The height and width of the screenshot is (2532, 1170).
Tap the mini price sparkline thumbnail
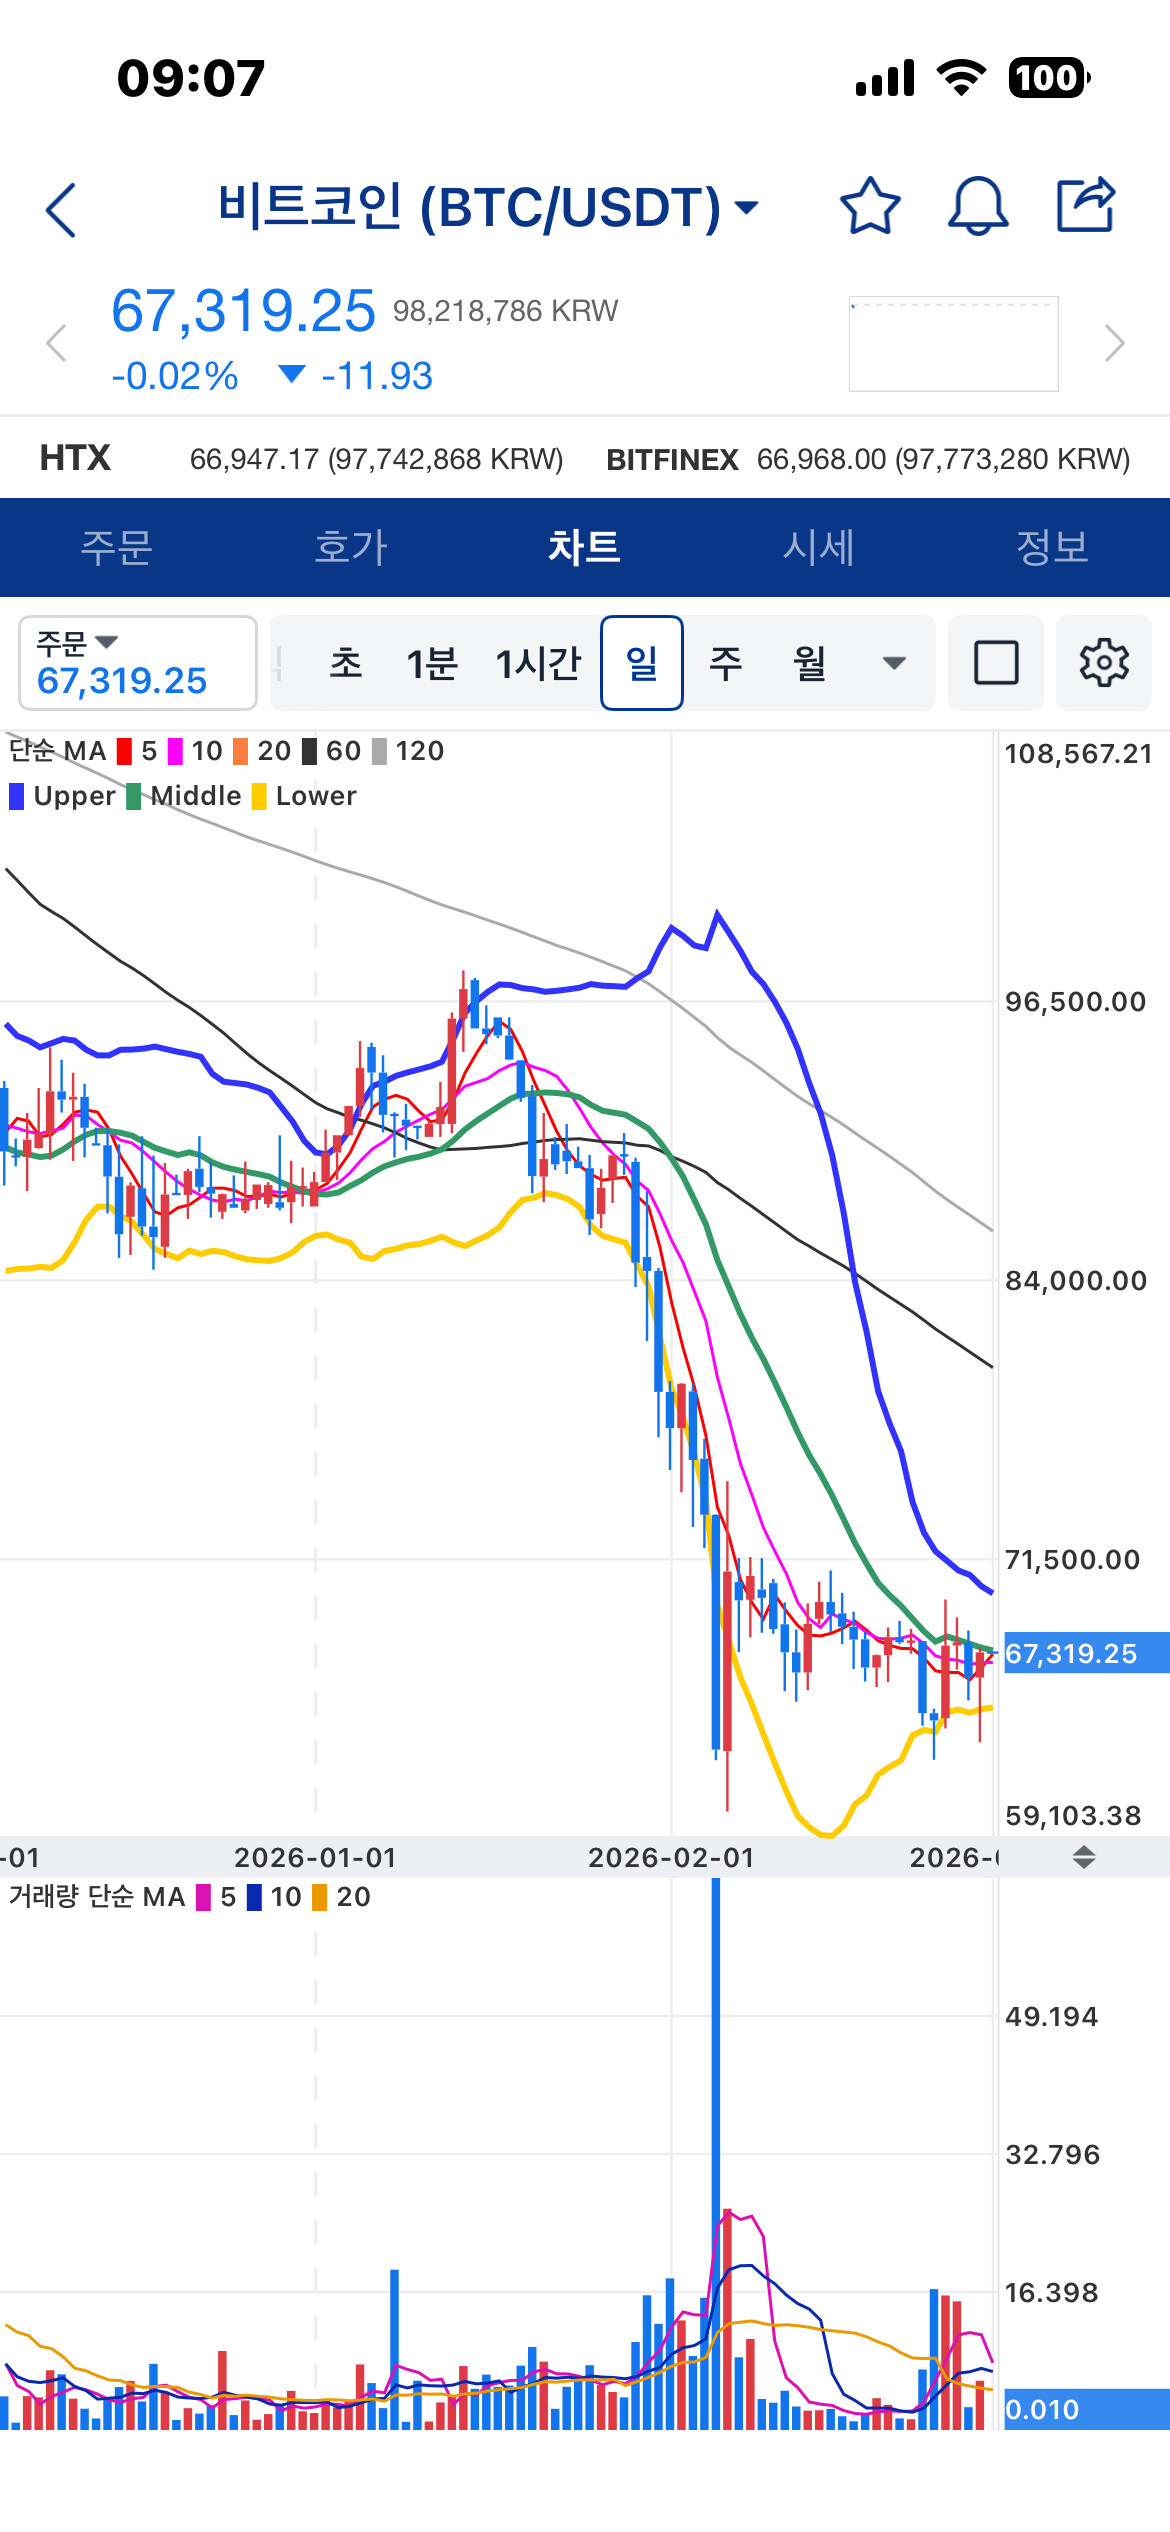tap(954, 343)
